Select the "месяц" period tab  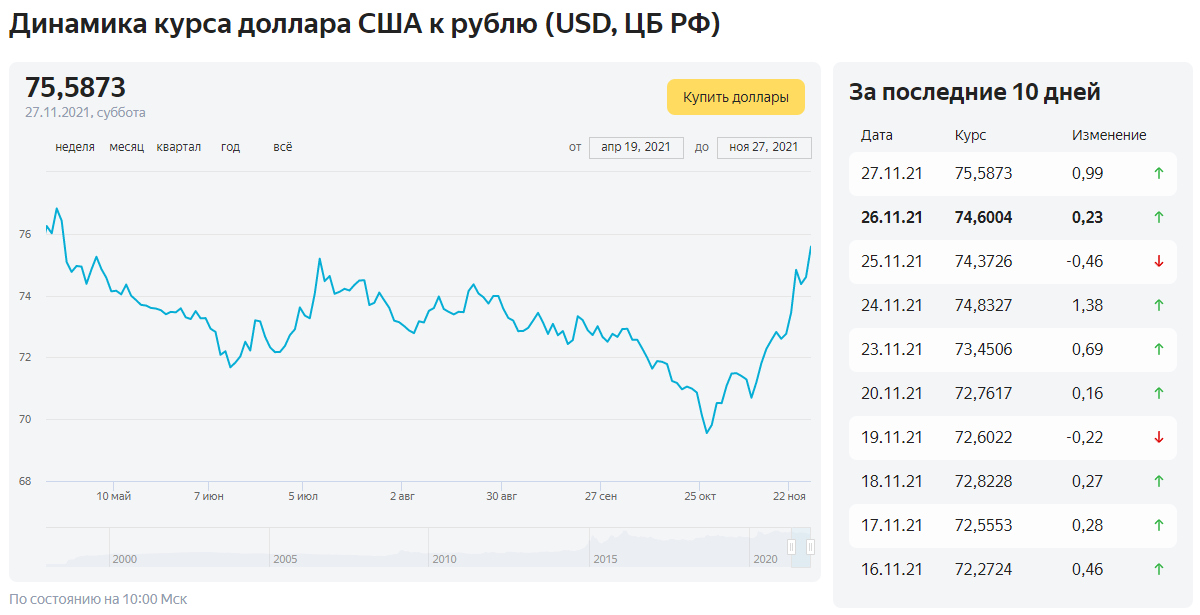[x=127, y=147]
